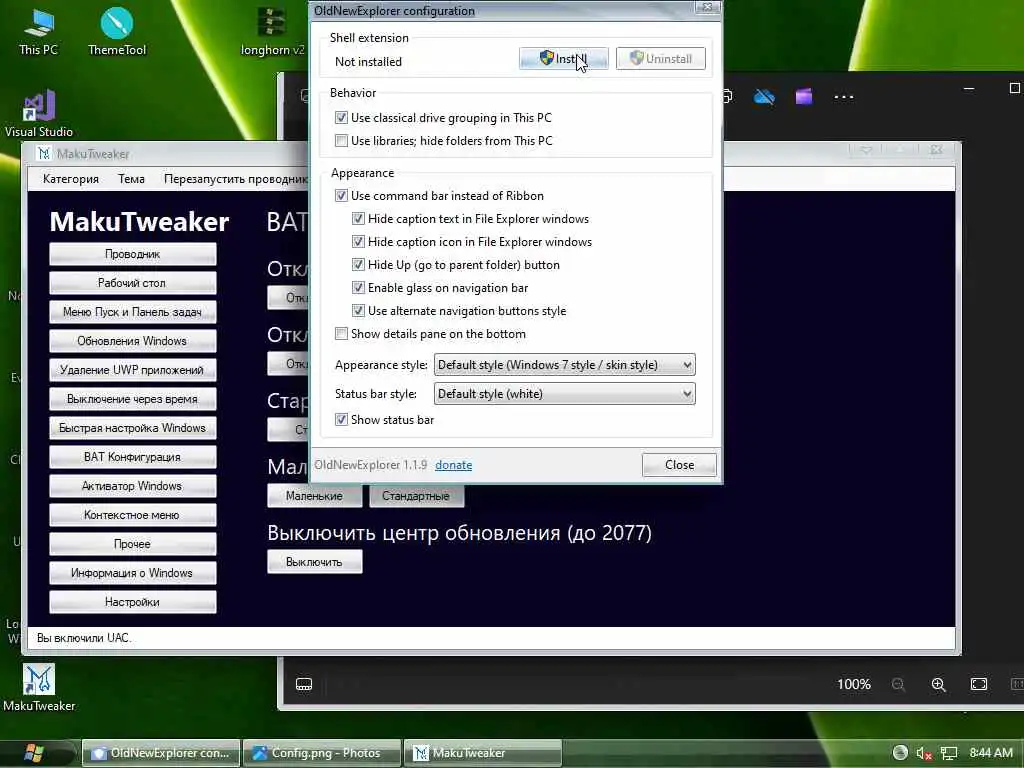The height and width of the screenshot is (768, 1024).
Task: Click Быстрая настройка Windows button
Action: click(133, 428)
